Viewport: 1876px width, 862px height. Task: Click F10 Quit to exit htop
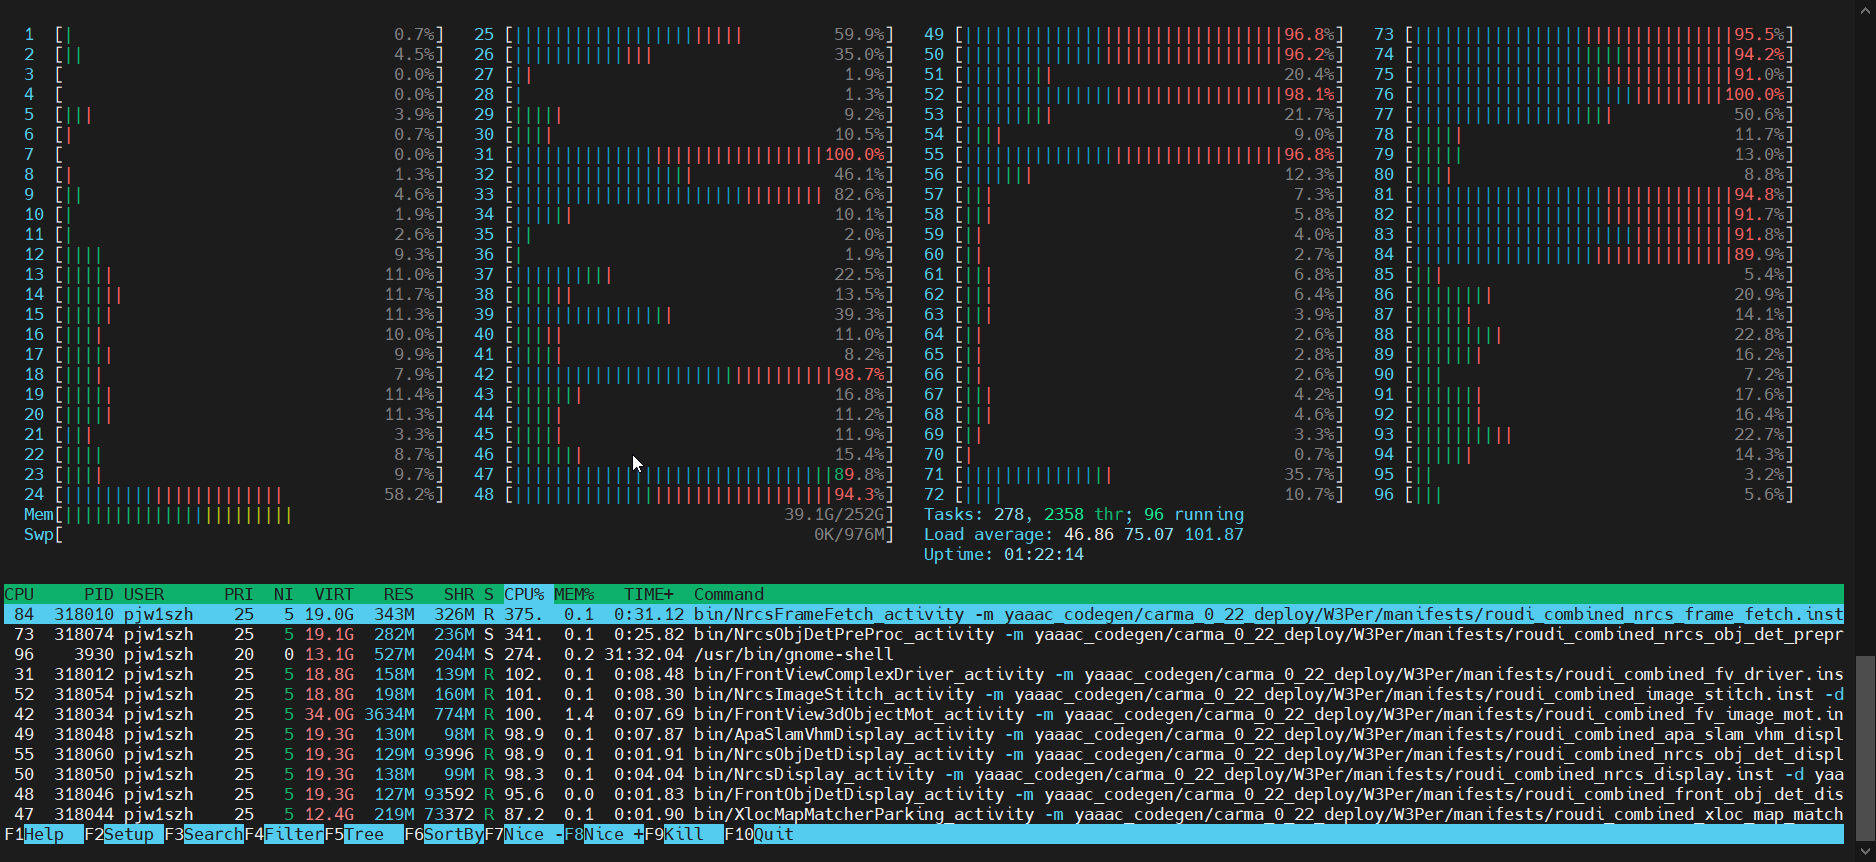coord(758,834)
